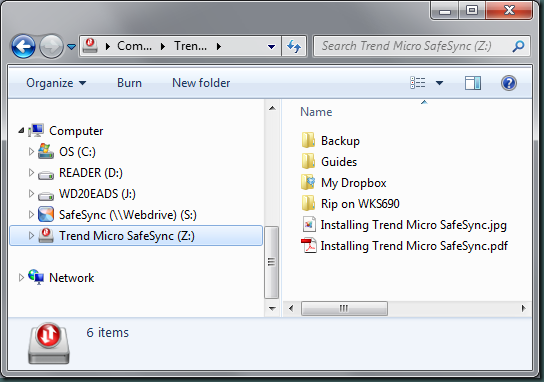Expand the READER (D:) node
Viewport: 544px width, 382px height.
pyautogui.click(x=31, y=172)
